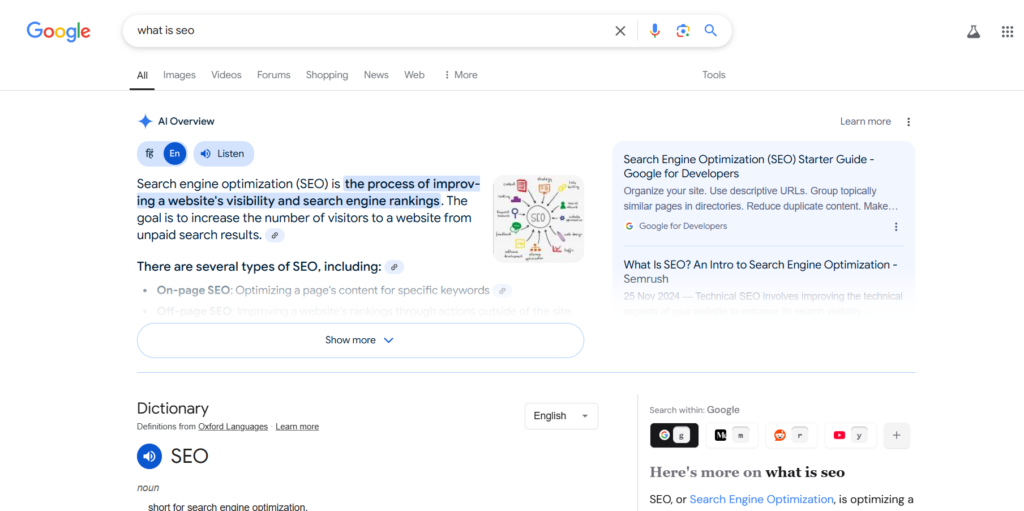Open Search Labs flask icon
This screenshot has height=511, width=1024.
pyautogui.click(x=974, y=31)
